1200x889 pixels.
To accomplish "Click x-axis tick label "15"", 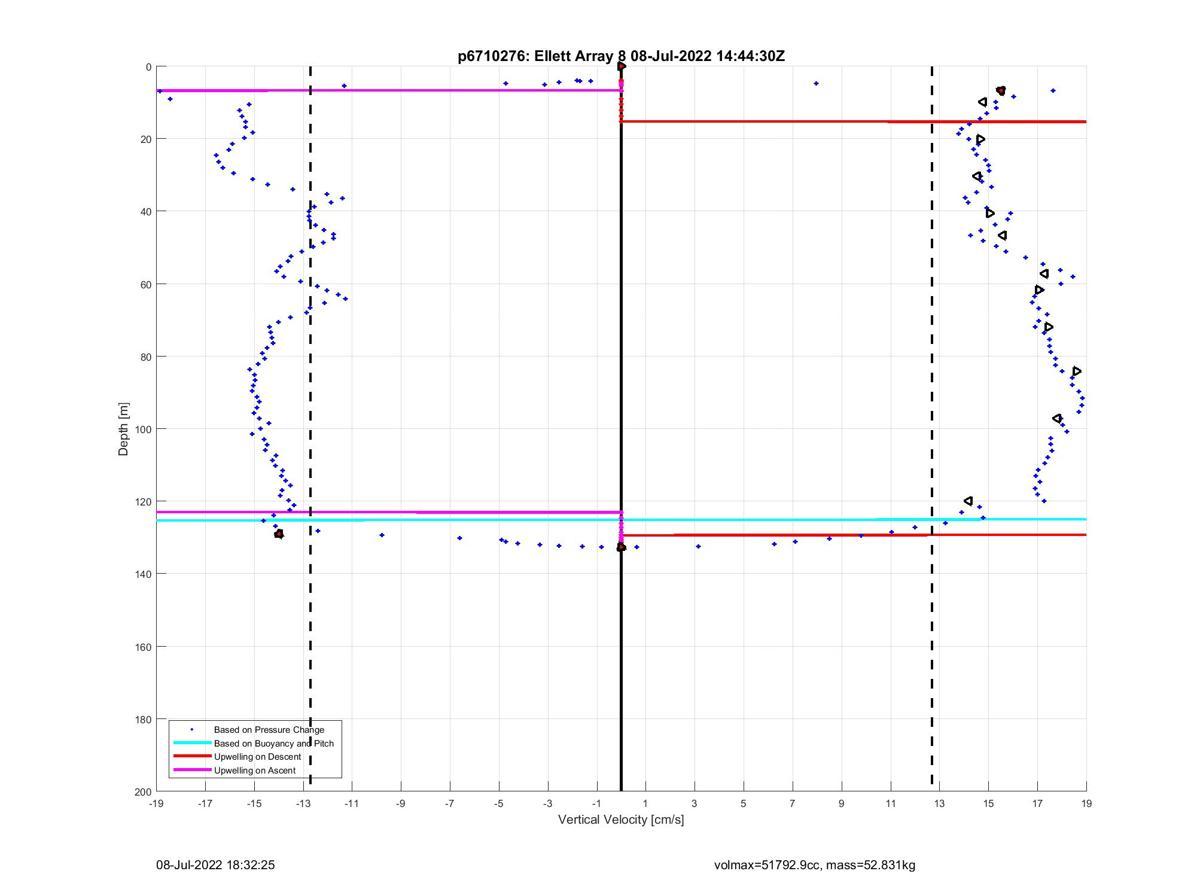I will (989, 803).
